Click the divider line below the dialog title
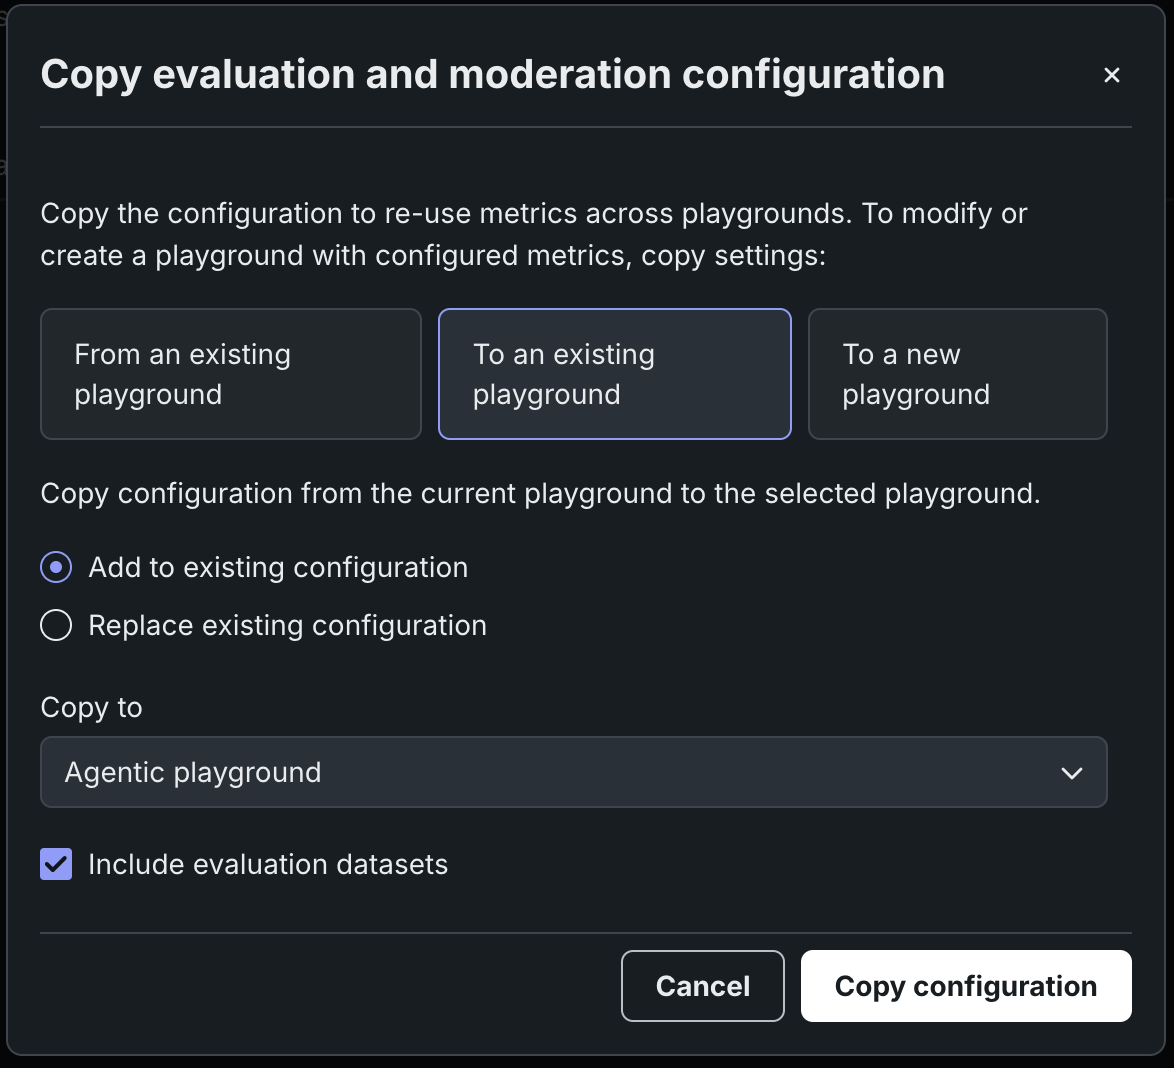This screenshot has width=1174, height=1068. coord(586,127)
